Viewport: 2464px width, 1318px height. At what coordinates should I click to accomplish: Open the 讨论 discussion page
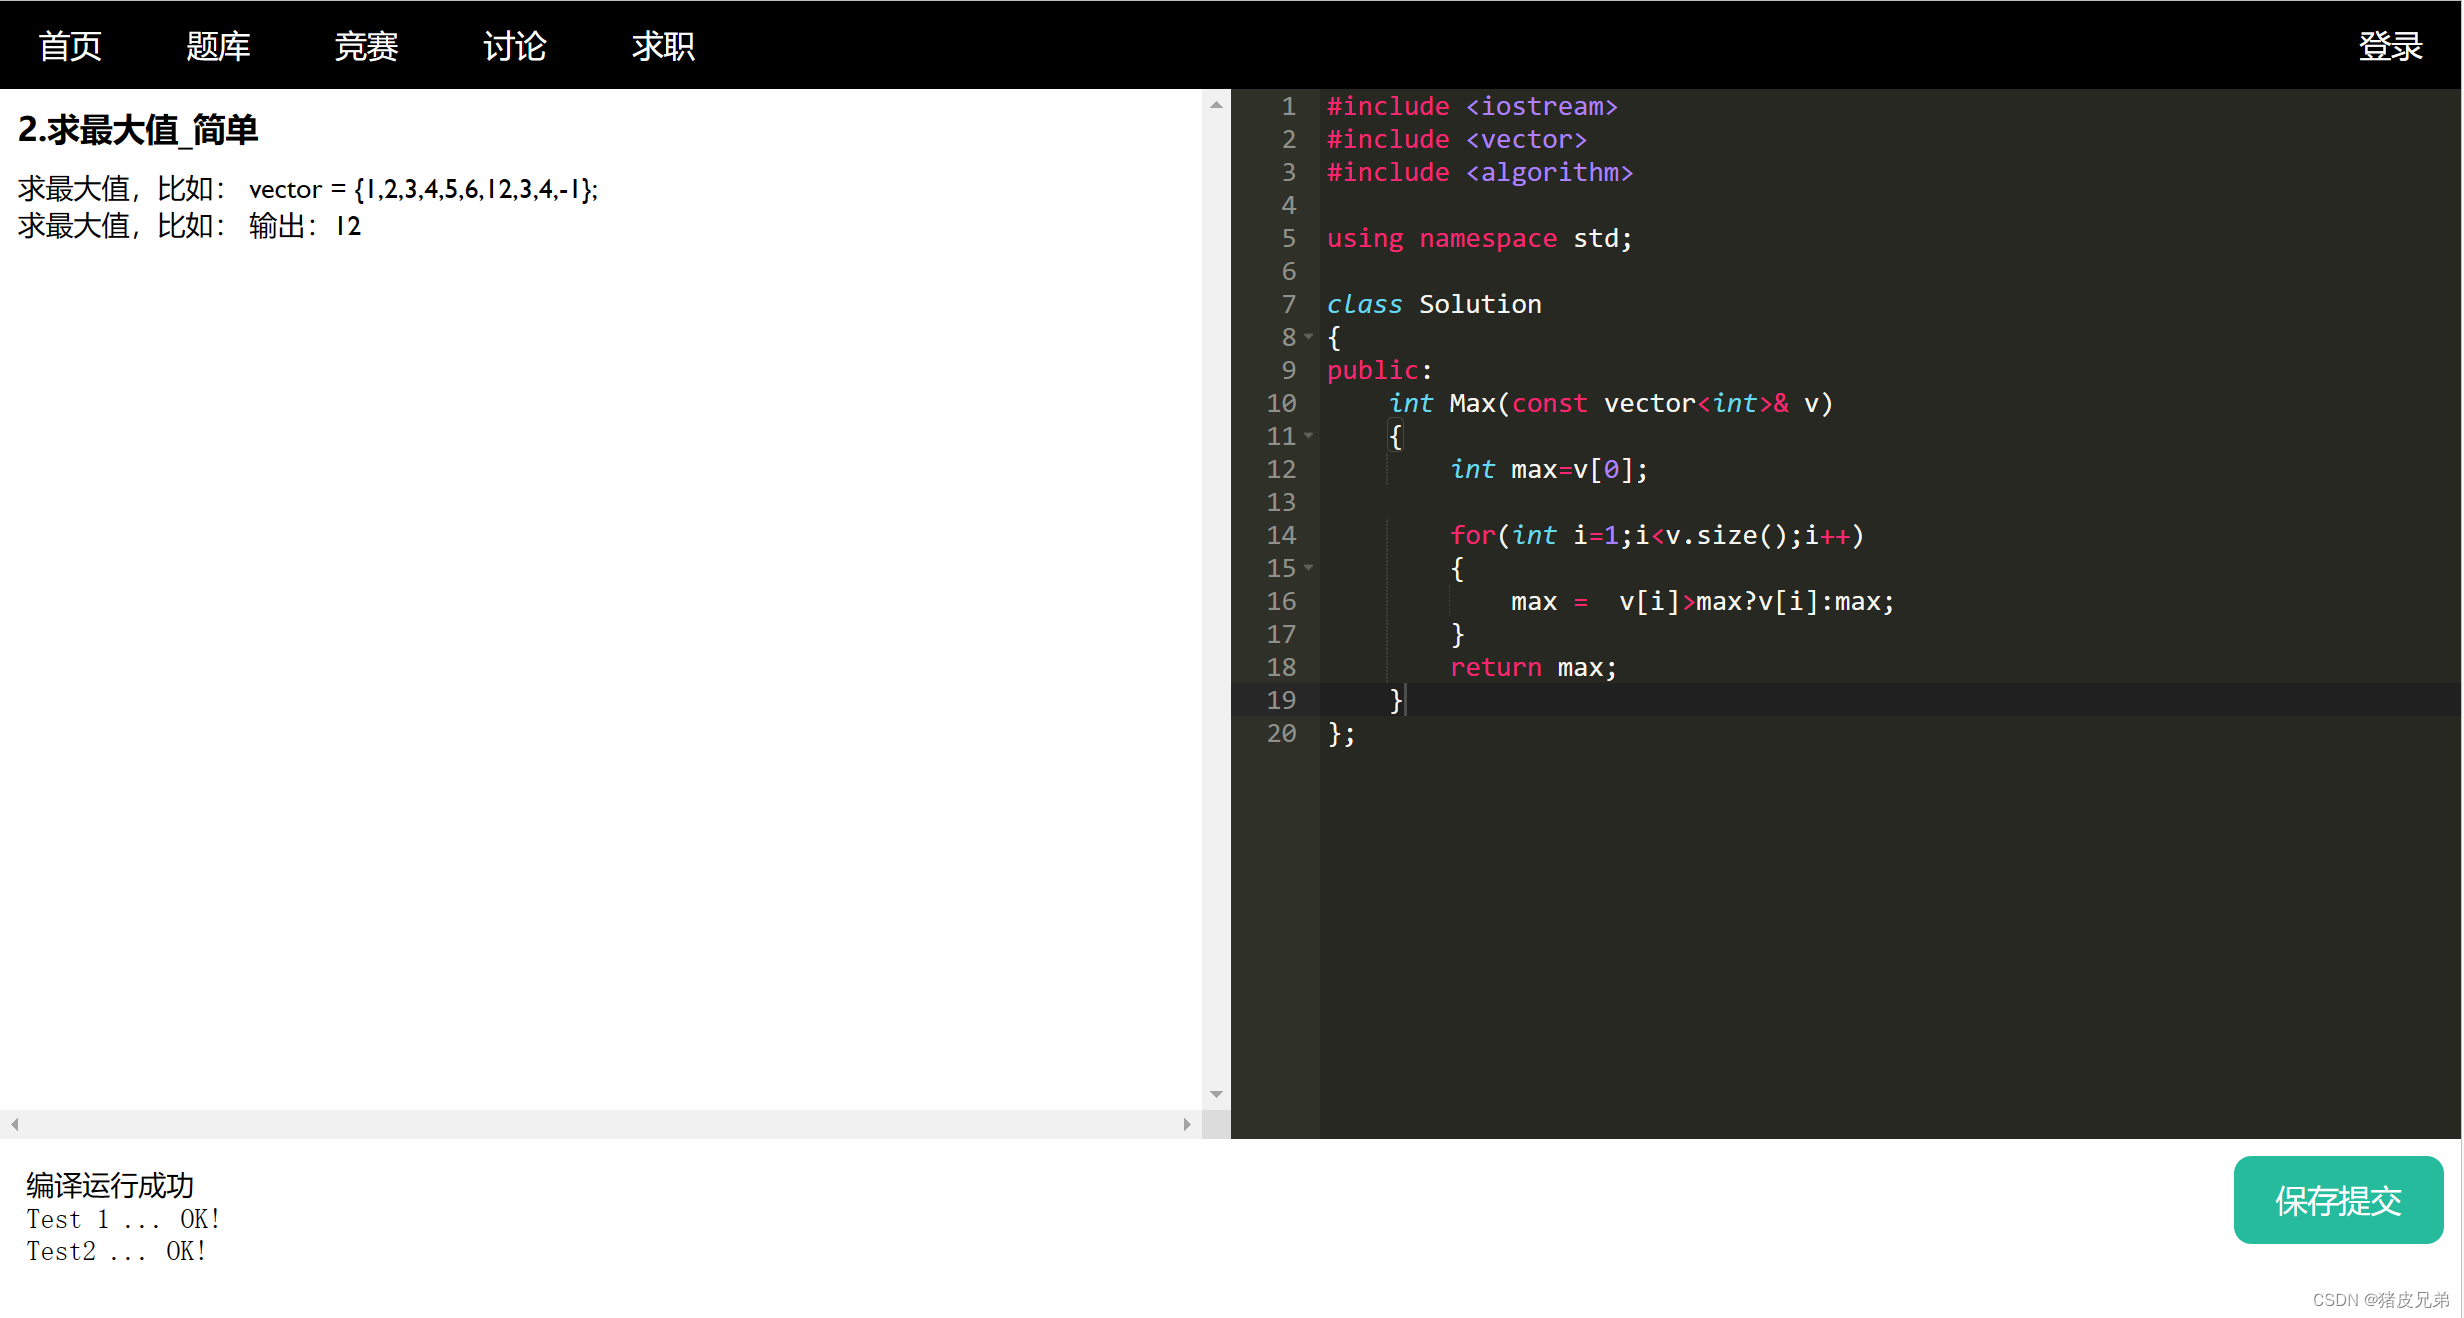point(515,46)
